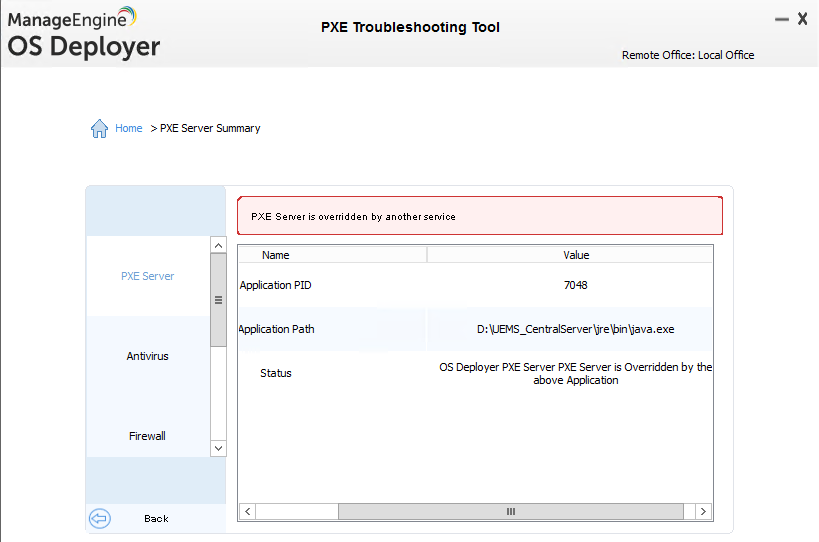Click the Home house icon

coord(99,128)
